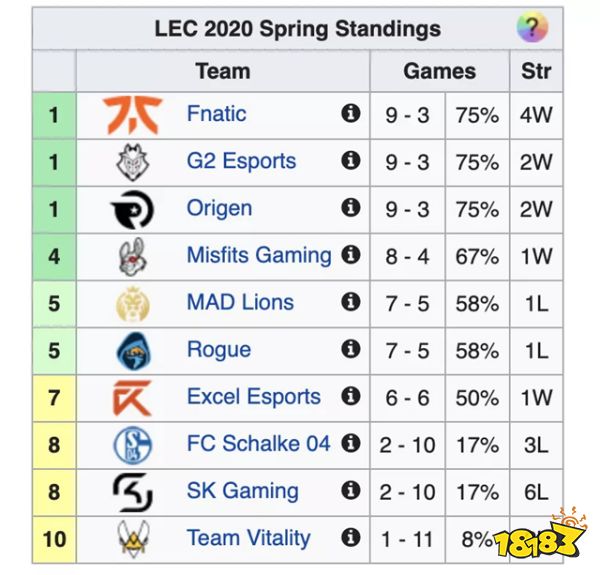Click info icon beside Origen
The width and height of the screenshot is (600, 575).
351,208
